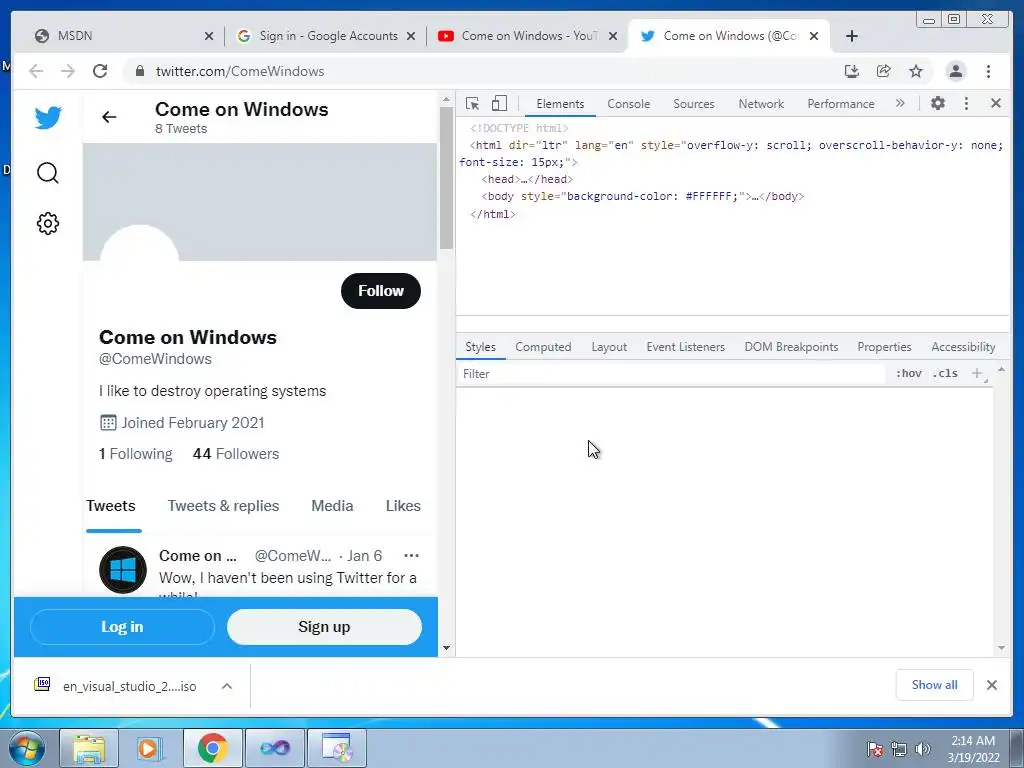1024x768 pixels.
Task: Open the DevTools Sources tab
Action: (x=694, y=104)
